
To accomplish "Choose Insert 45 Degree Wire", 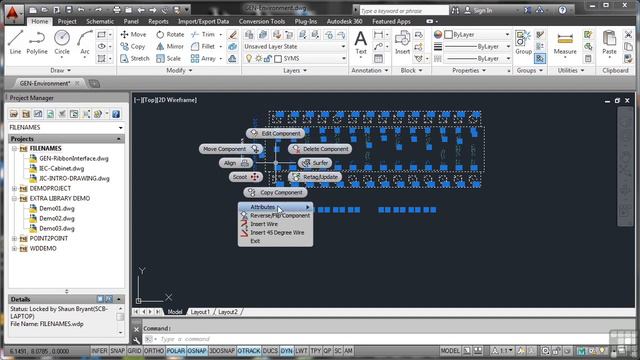I will pyautogui.click(x=276, y=233).
